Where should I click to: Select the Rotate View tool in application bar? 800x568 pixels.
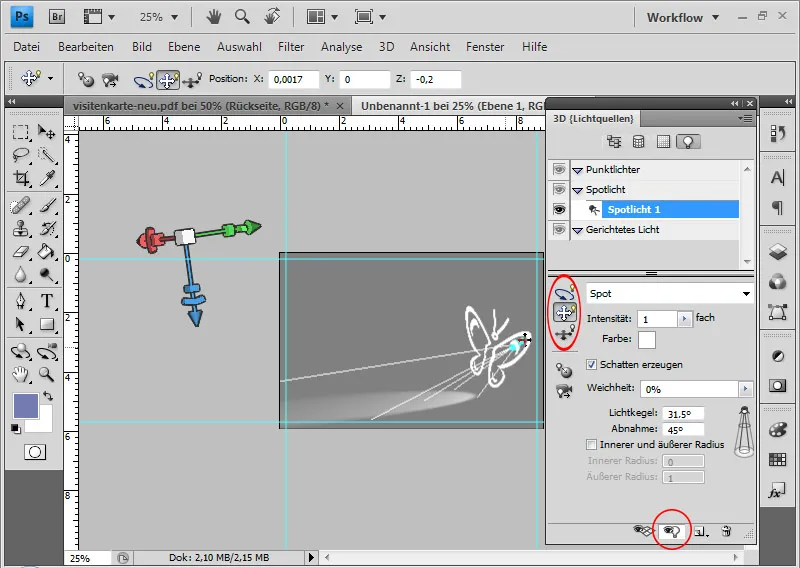pos(272,17)
